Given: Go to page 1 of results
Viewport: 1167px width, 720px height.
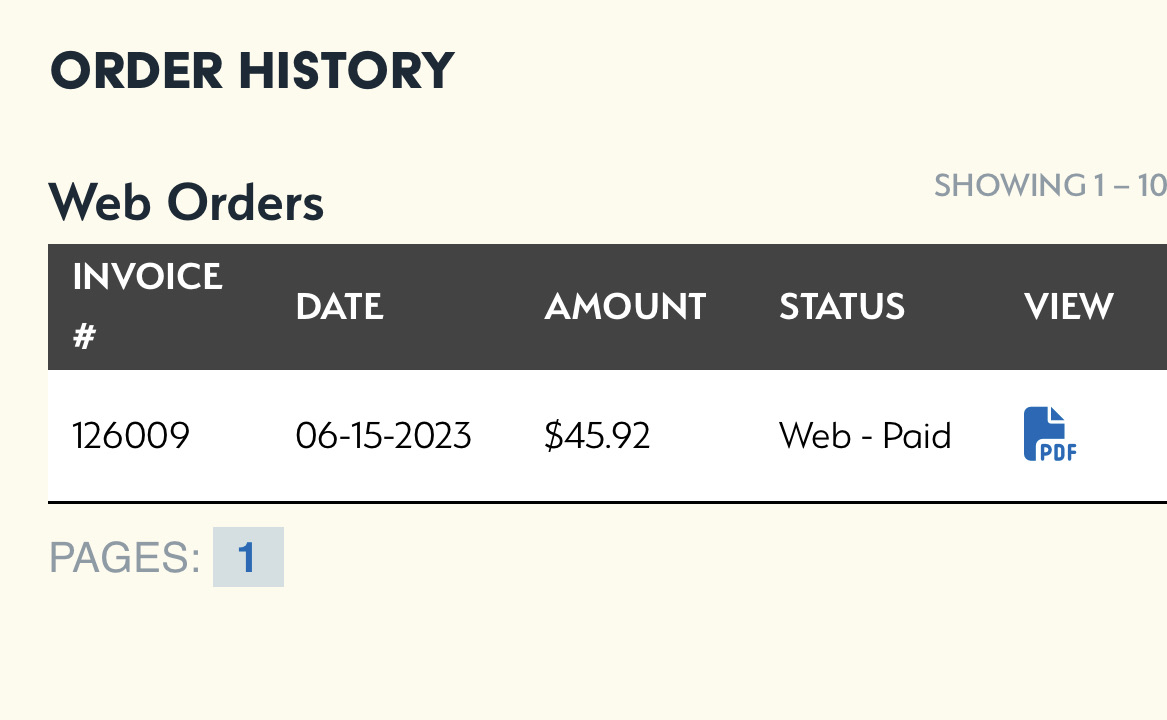Looking at the screenshot, I should point(248,557).
